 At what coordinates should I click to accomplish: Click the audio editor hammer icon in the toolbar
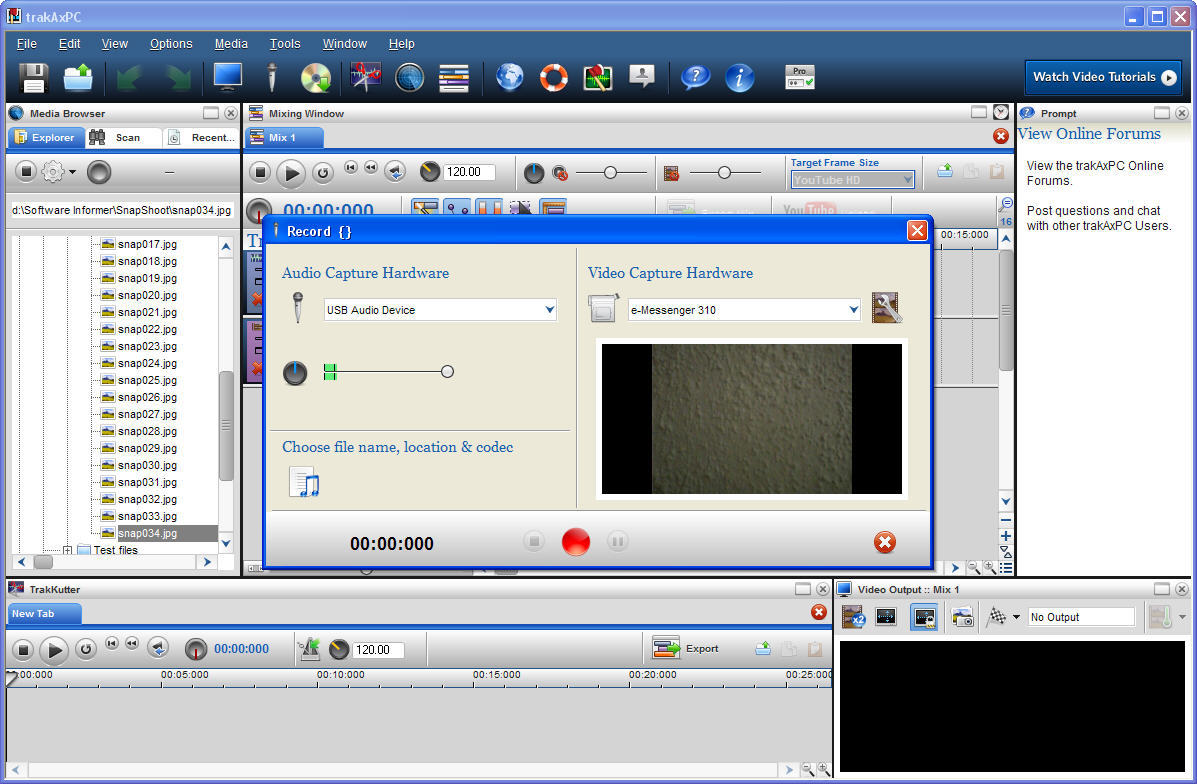point(598,78)
